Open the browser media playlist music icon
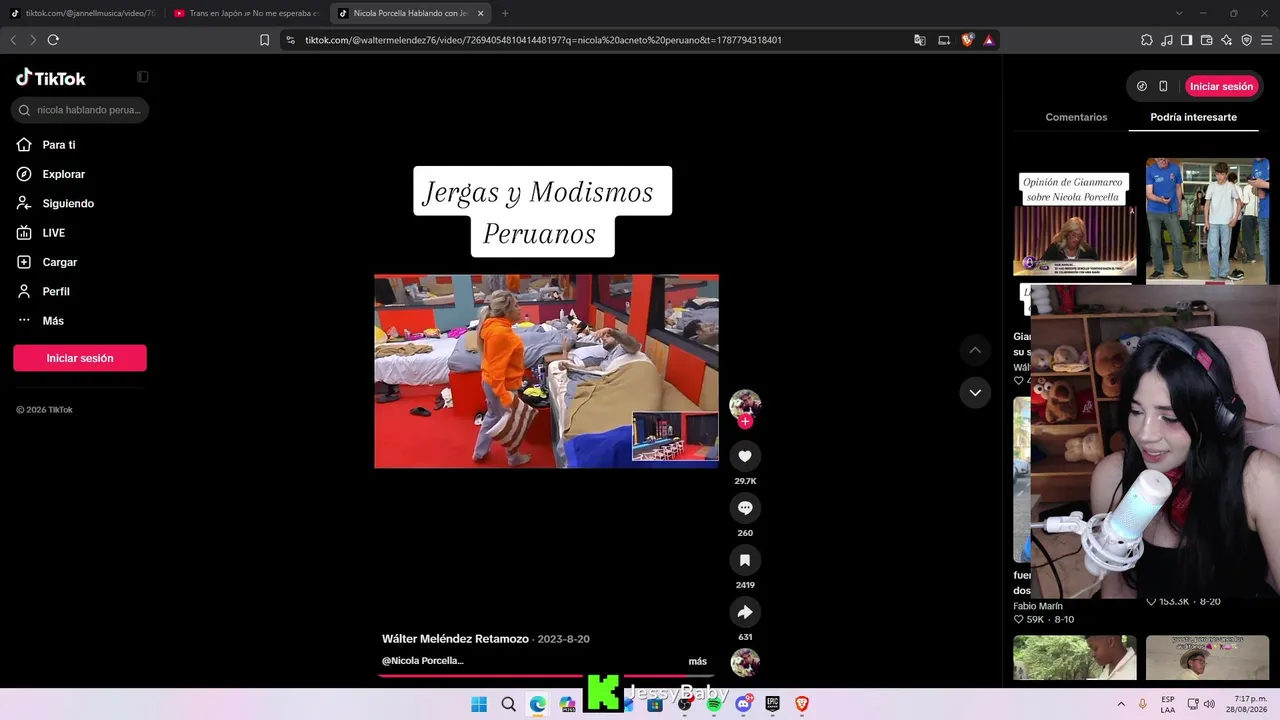This screenshot has width=1280, height=720. (1167, 40)
